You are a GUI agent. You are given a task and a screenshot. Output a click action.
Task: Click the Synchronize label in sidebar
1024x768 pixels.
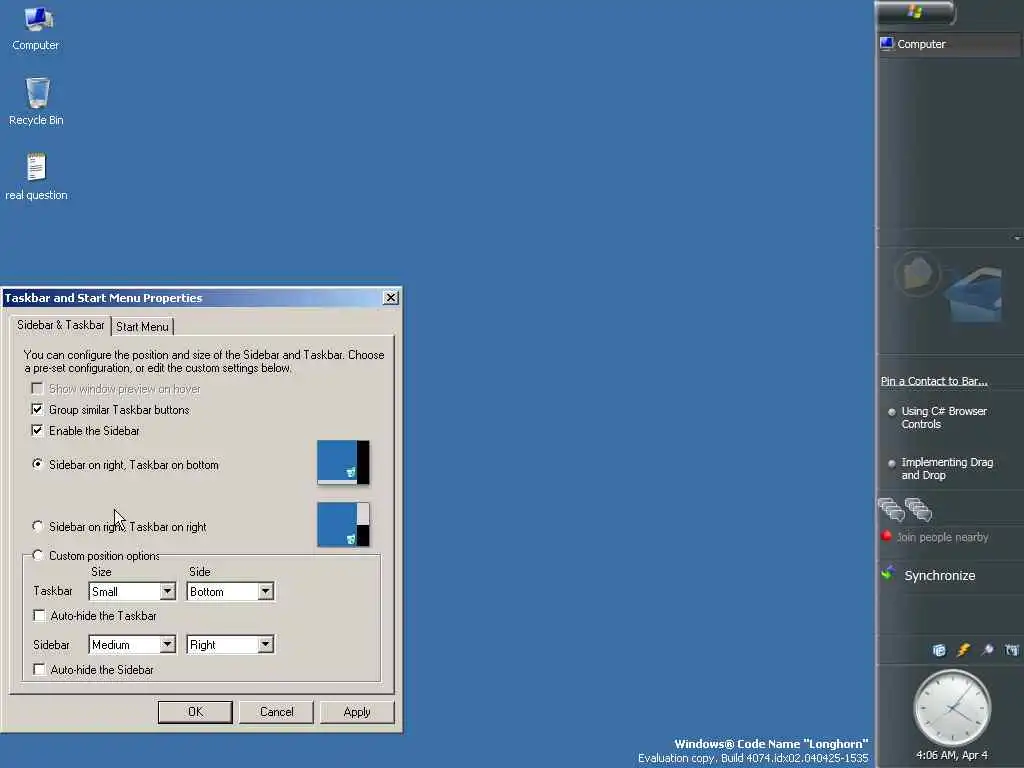click(940, 575)
